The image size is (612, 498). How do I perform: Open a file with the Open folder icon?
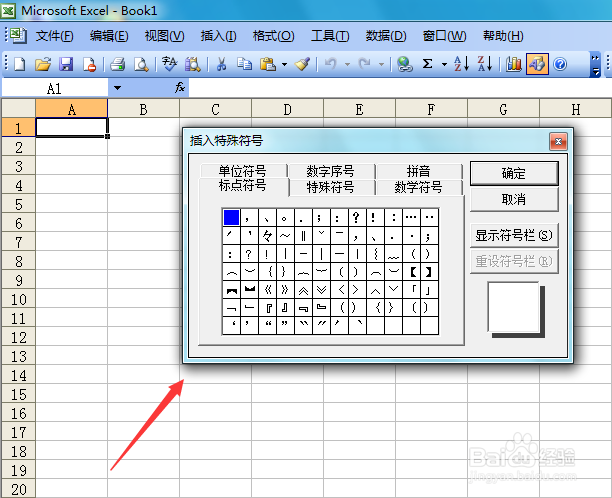click(43, 64)
